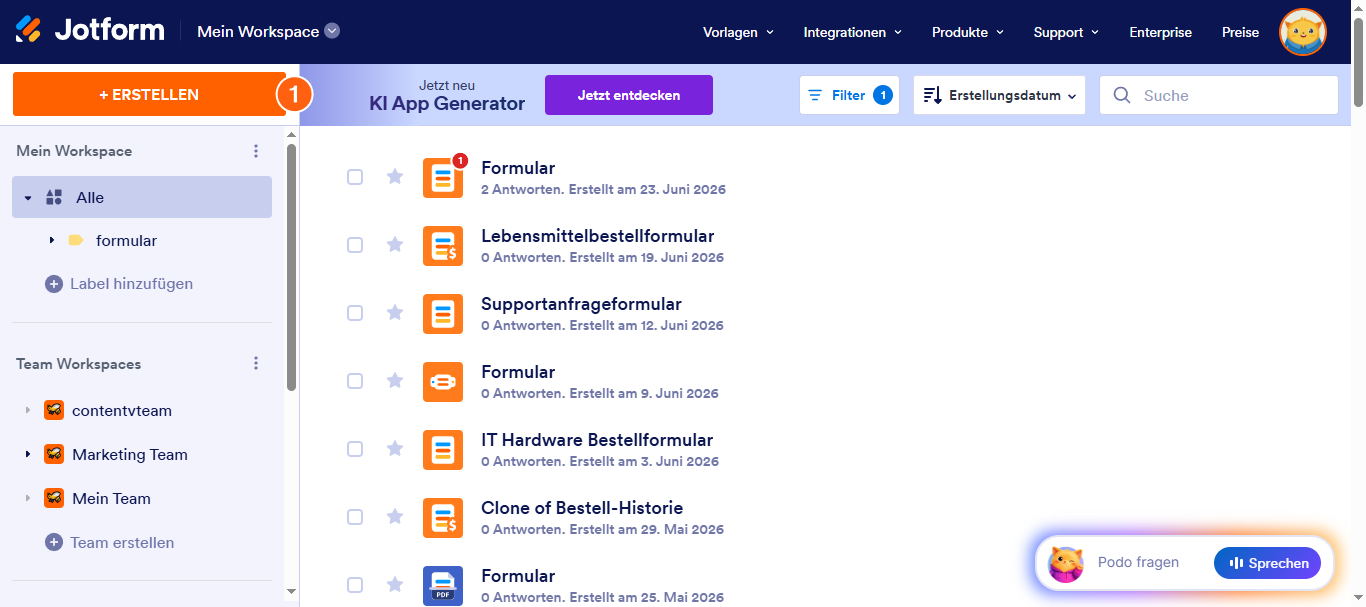1366x607 pixels.
Task: Click the Mein Team icon
Action: (x=54, y=499)
